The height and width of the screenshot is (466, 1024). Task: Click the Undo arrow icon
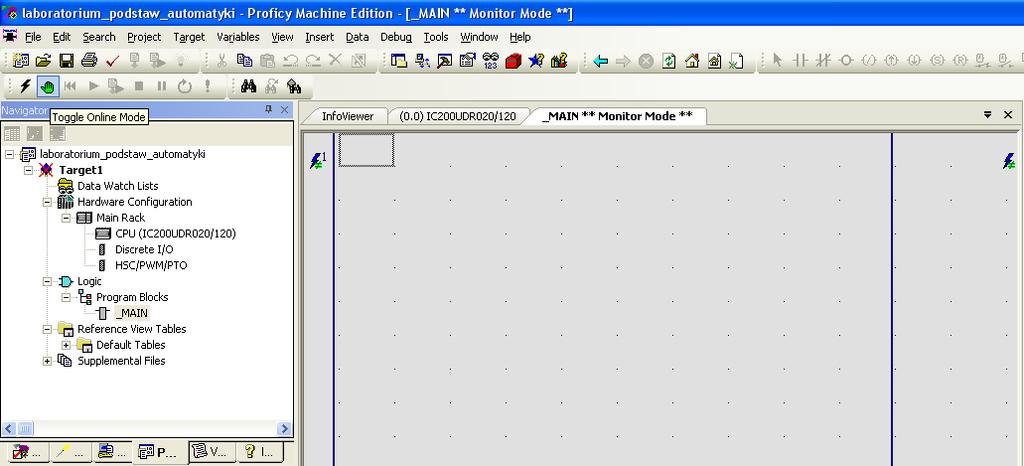tap(290, 61)
